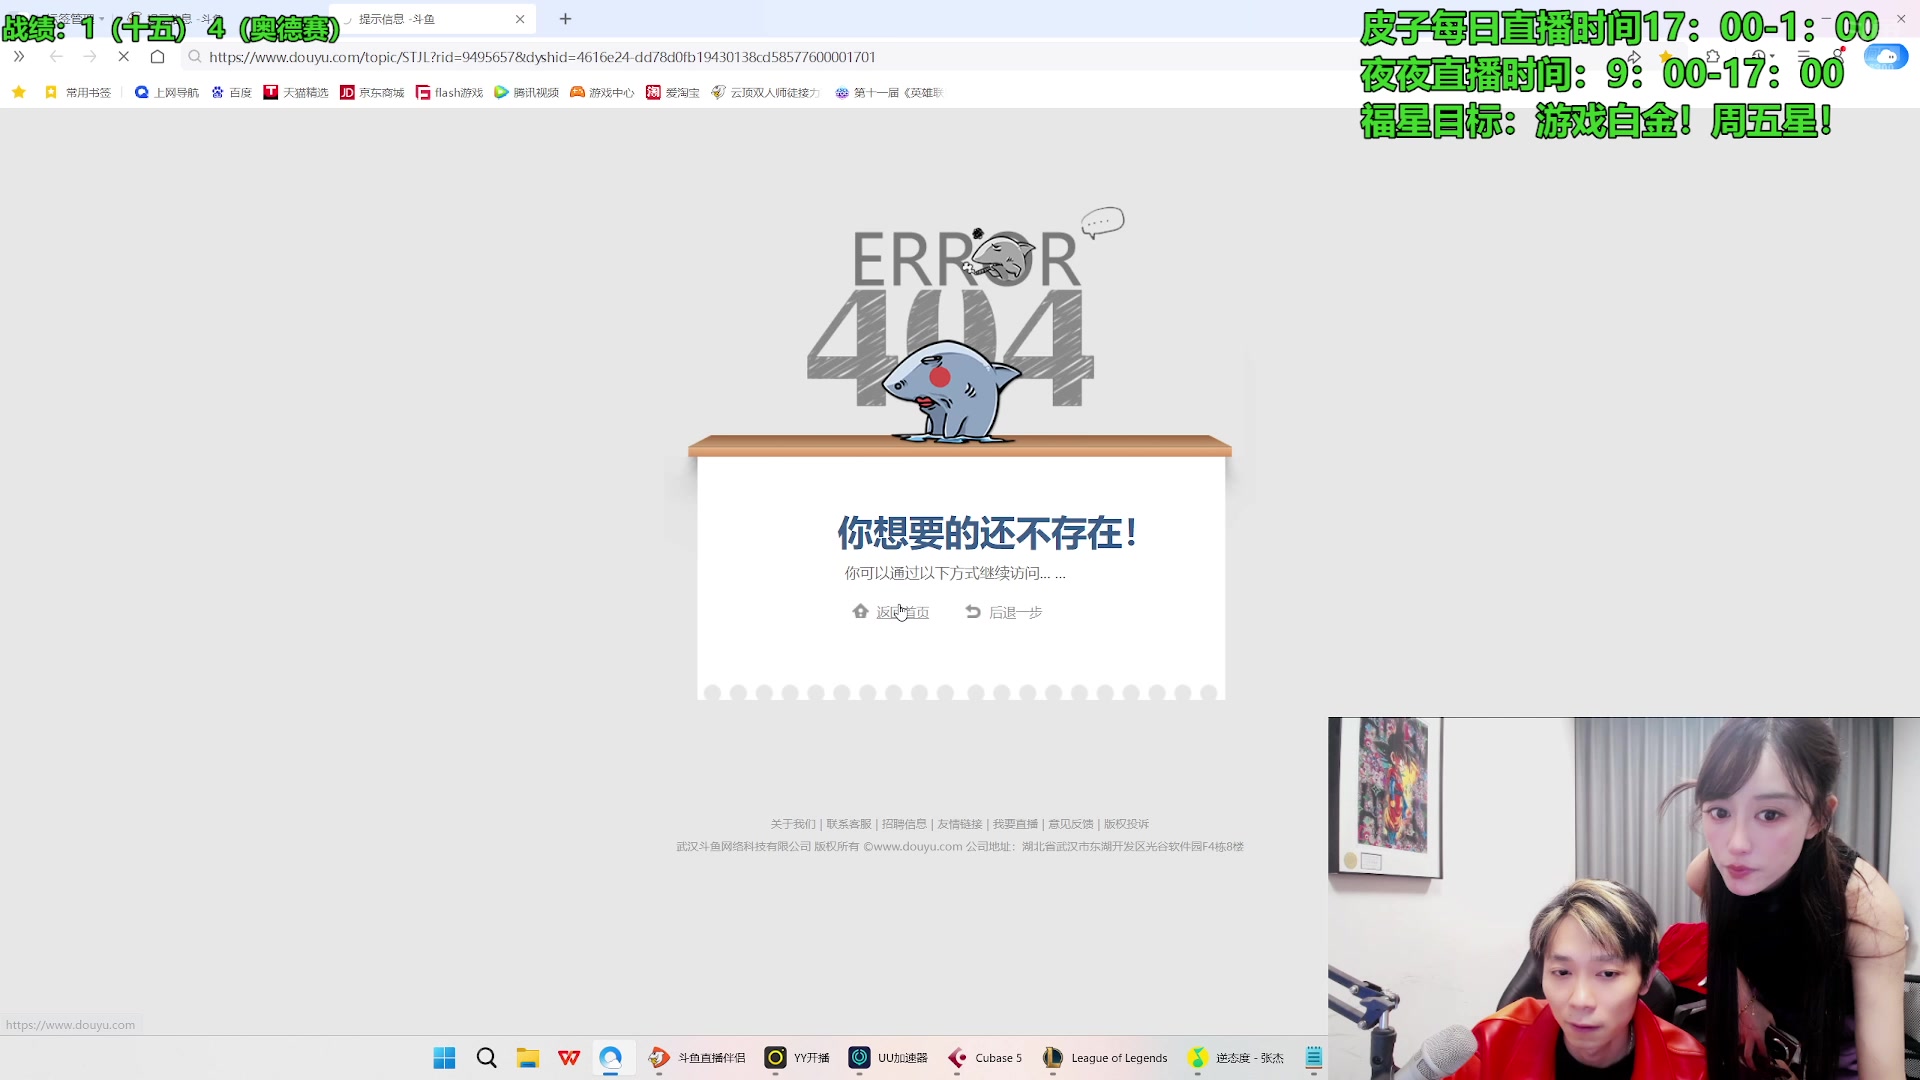Image resolution: width=1920 pixels, height=1080 pixels.
Task: Open Windows taskbar search
Action: coord(487,1058)
